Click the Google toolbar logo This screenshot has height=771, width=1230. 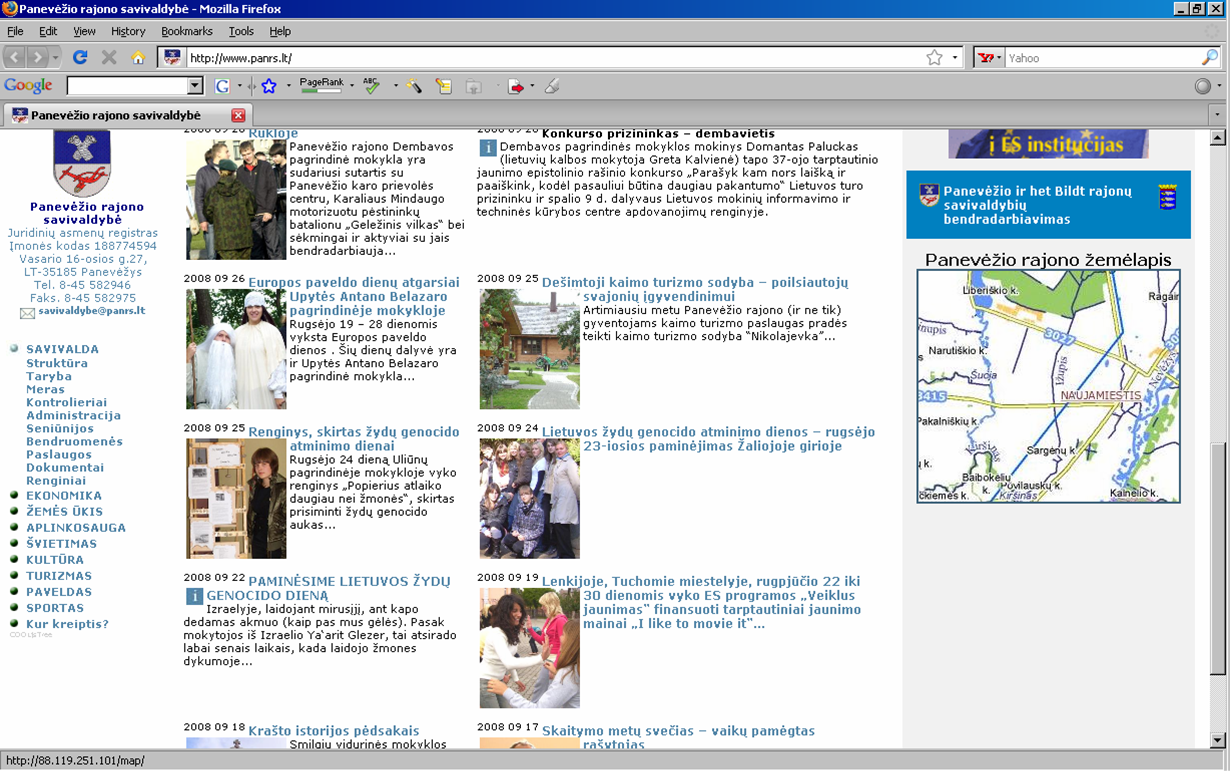point(28,86)
